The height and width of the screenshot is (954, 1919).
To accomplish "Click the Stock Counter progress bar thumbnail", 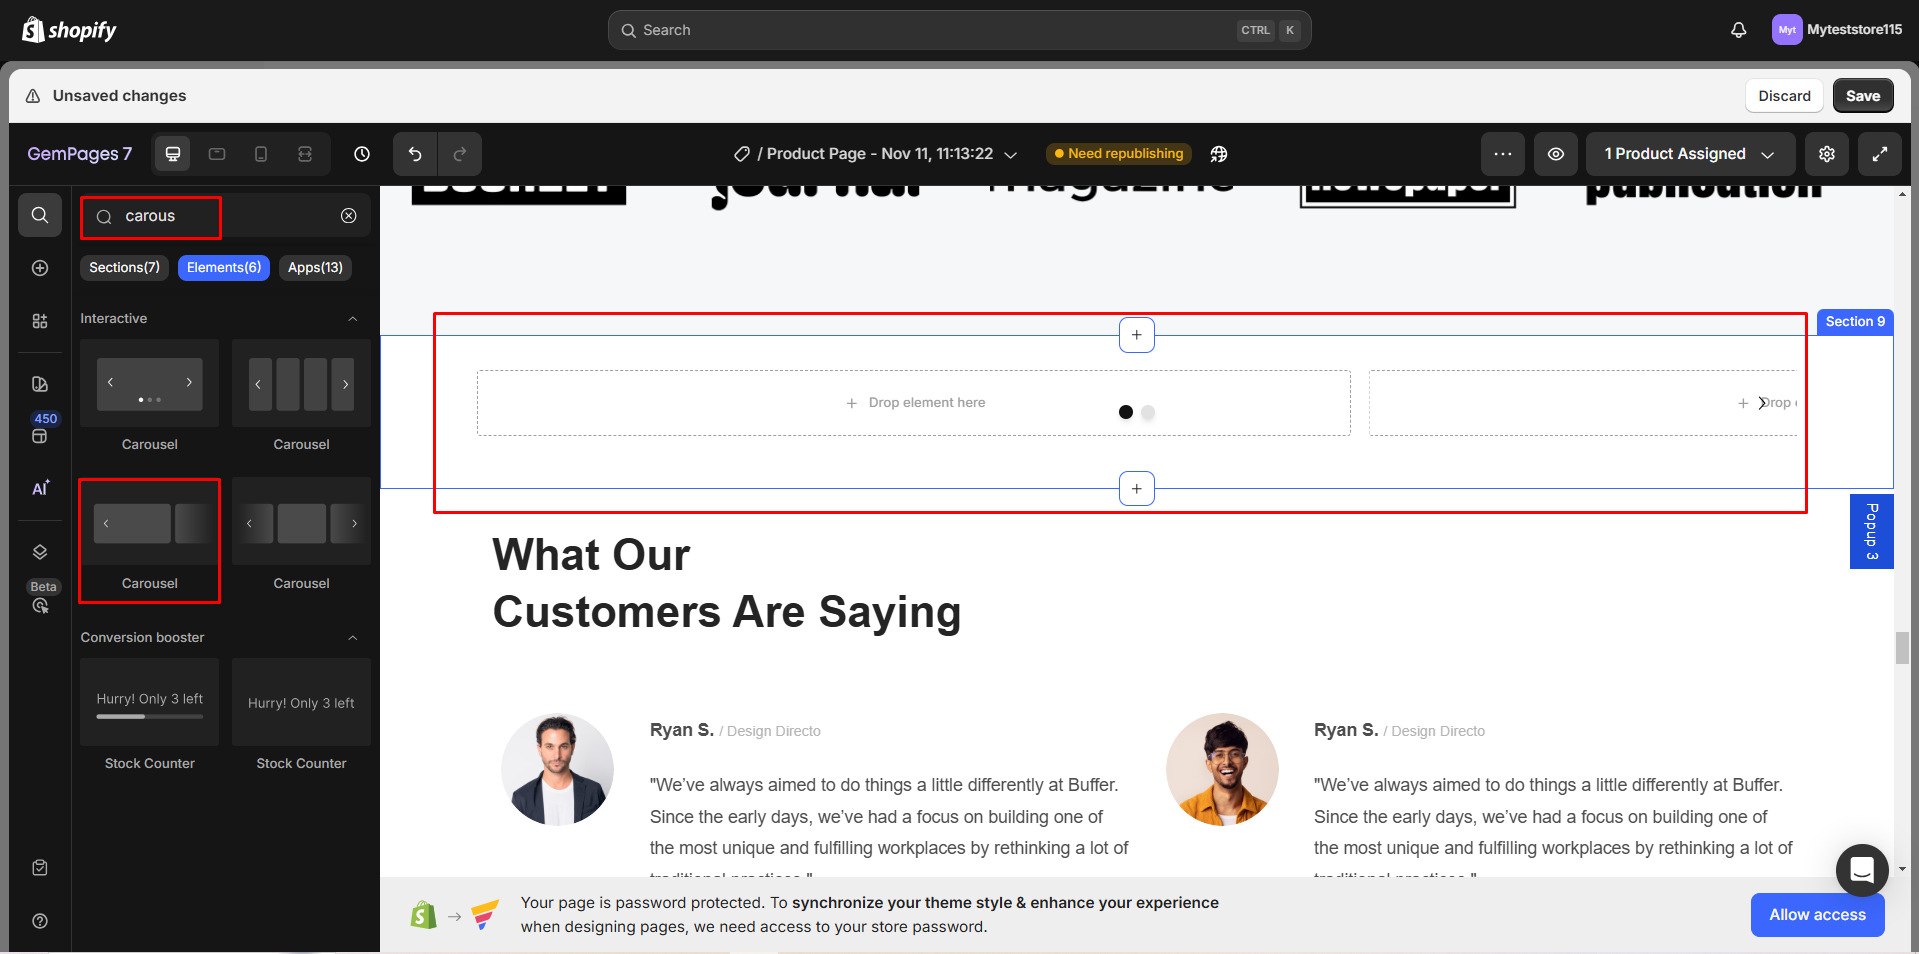I will 148,702.
